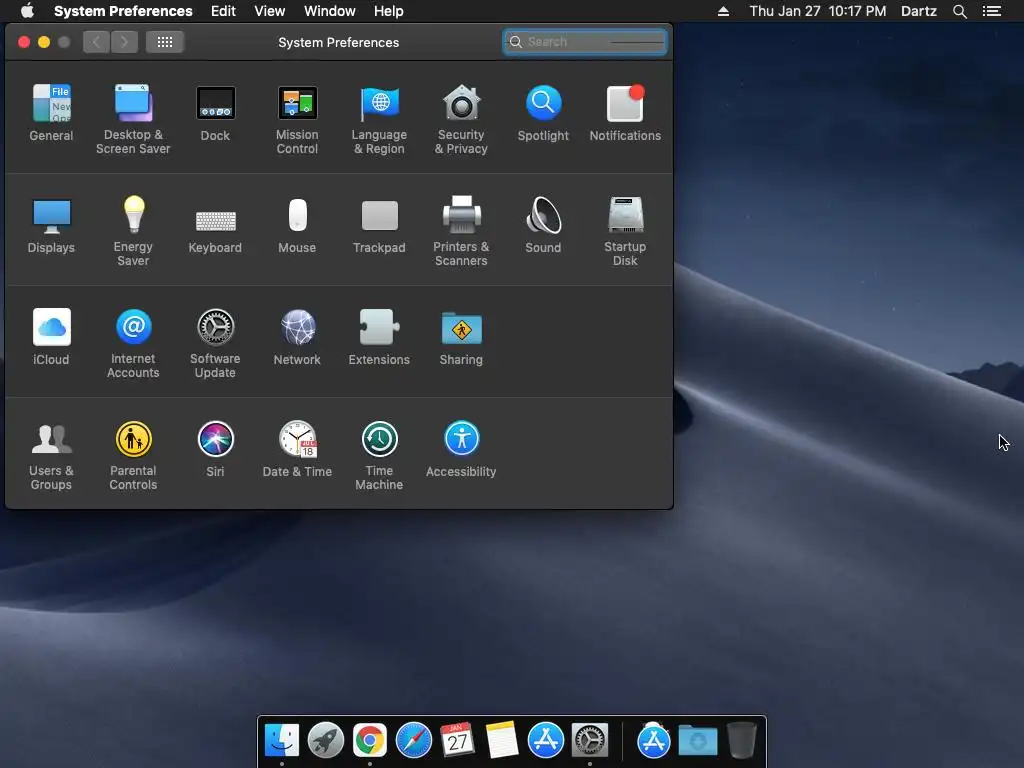Open the Help menu
The width and height of the screenshot is (1024, 768).
[389, 11]
